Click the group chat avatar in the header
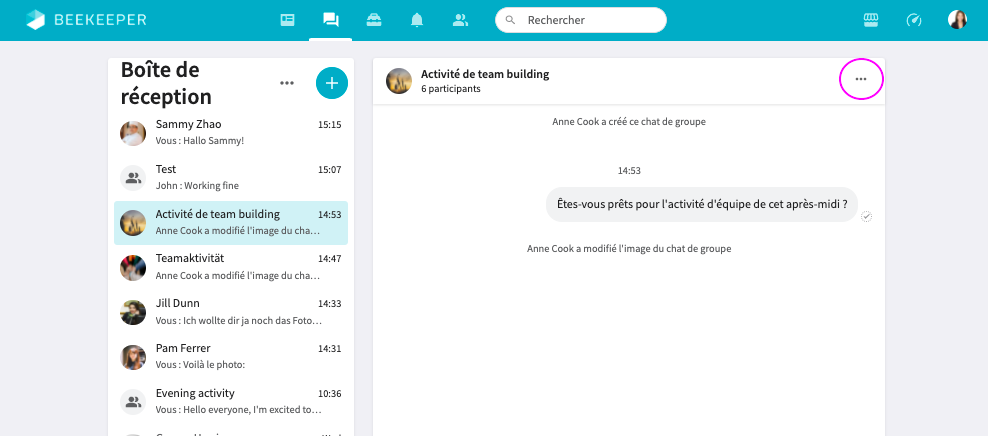Viewport: 988px width, 436px height. 399,81
